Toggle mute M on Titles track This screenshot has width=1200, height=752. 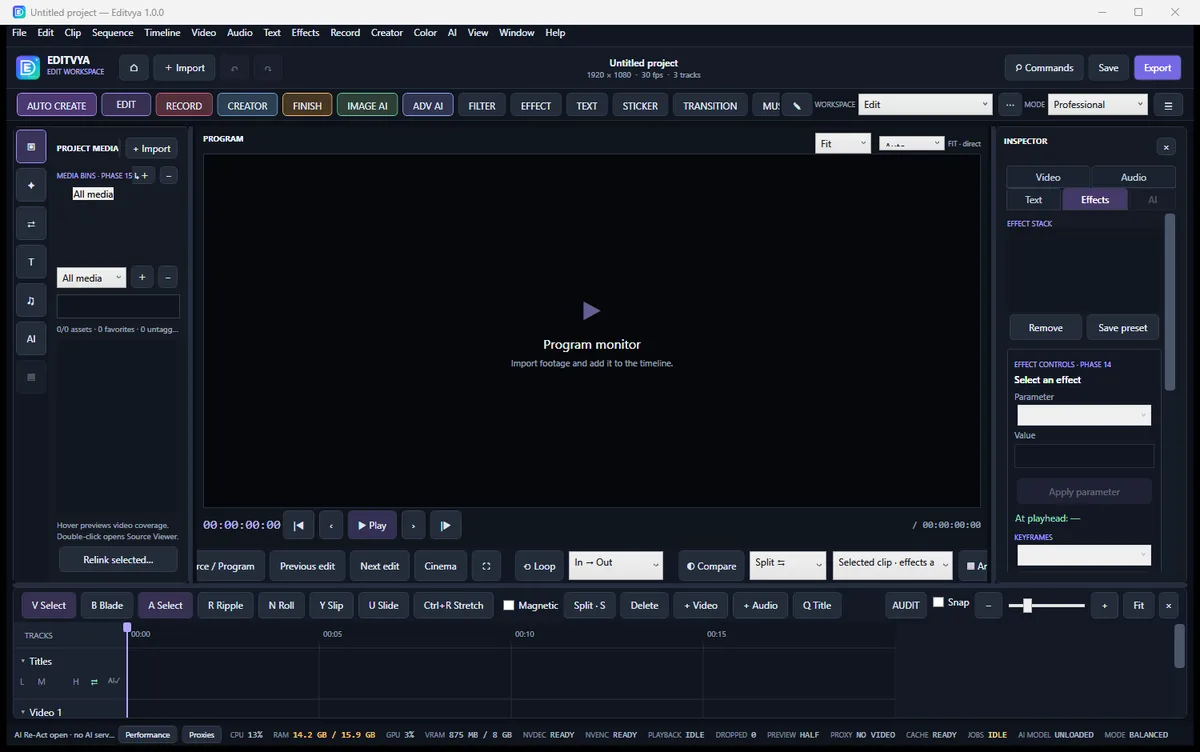coord(42,682)
